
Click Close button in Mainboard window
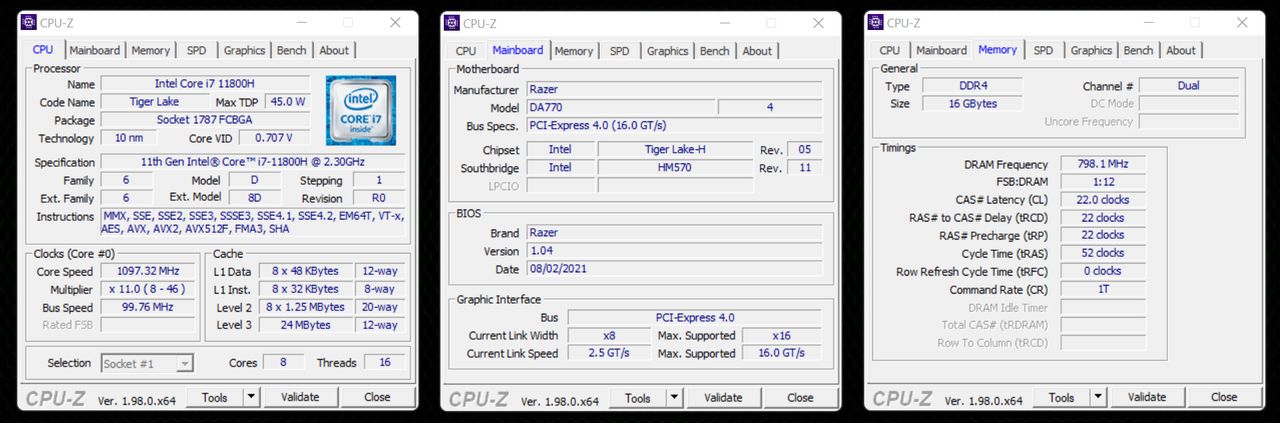(x=800, y=397)
